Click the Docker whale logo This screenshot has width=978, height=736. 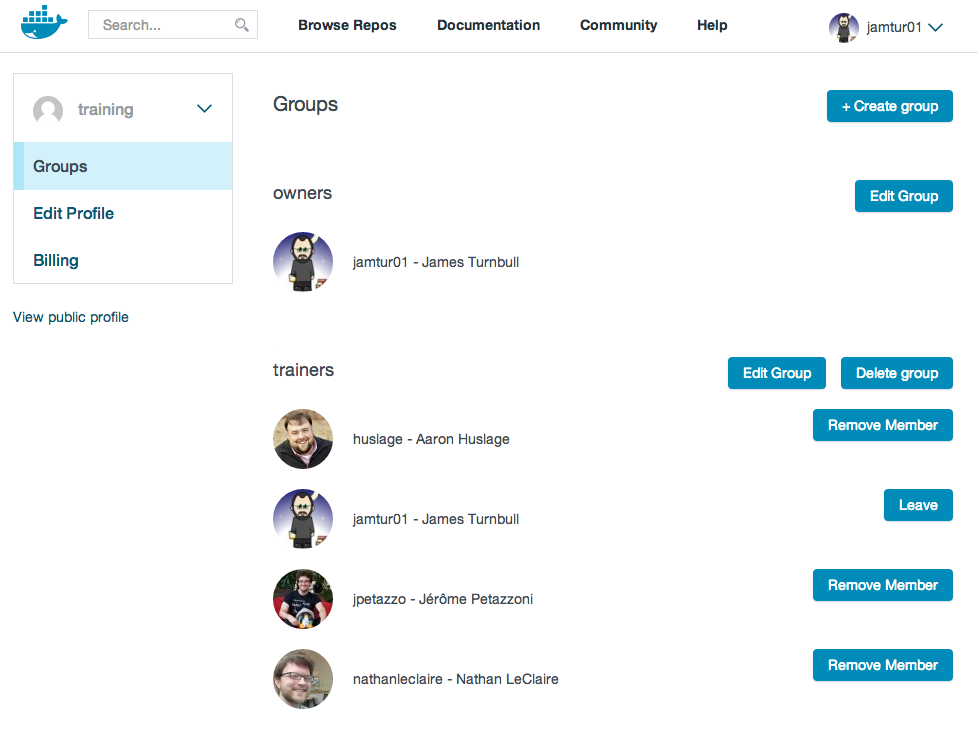44,23
